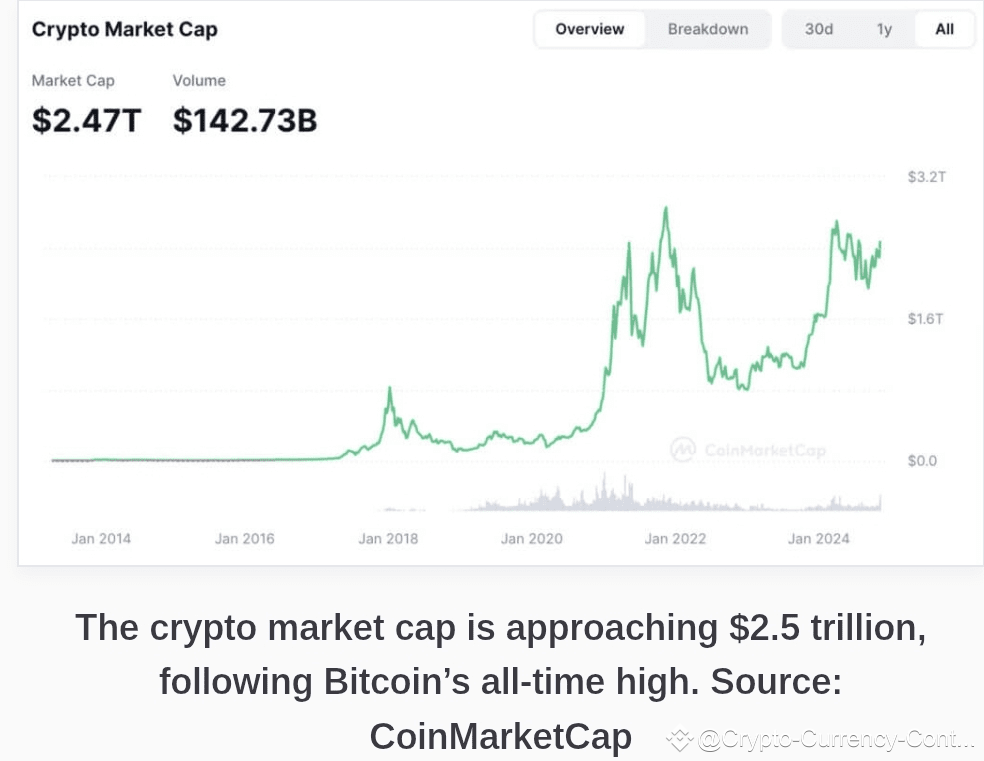Click the Jan 2016 x-axis label
Viewport: 984px width, 761px height.
[x=244, y=538]
